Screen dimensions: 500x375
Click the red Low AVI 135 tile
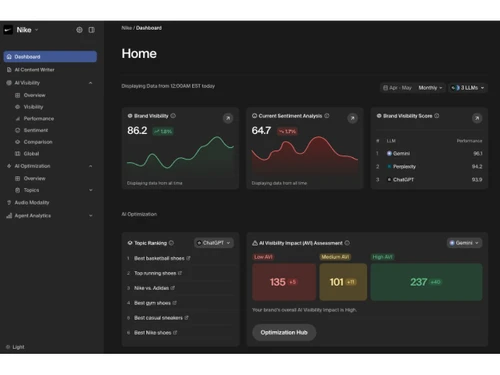pos(284,282)
